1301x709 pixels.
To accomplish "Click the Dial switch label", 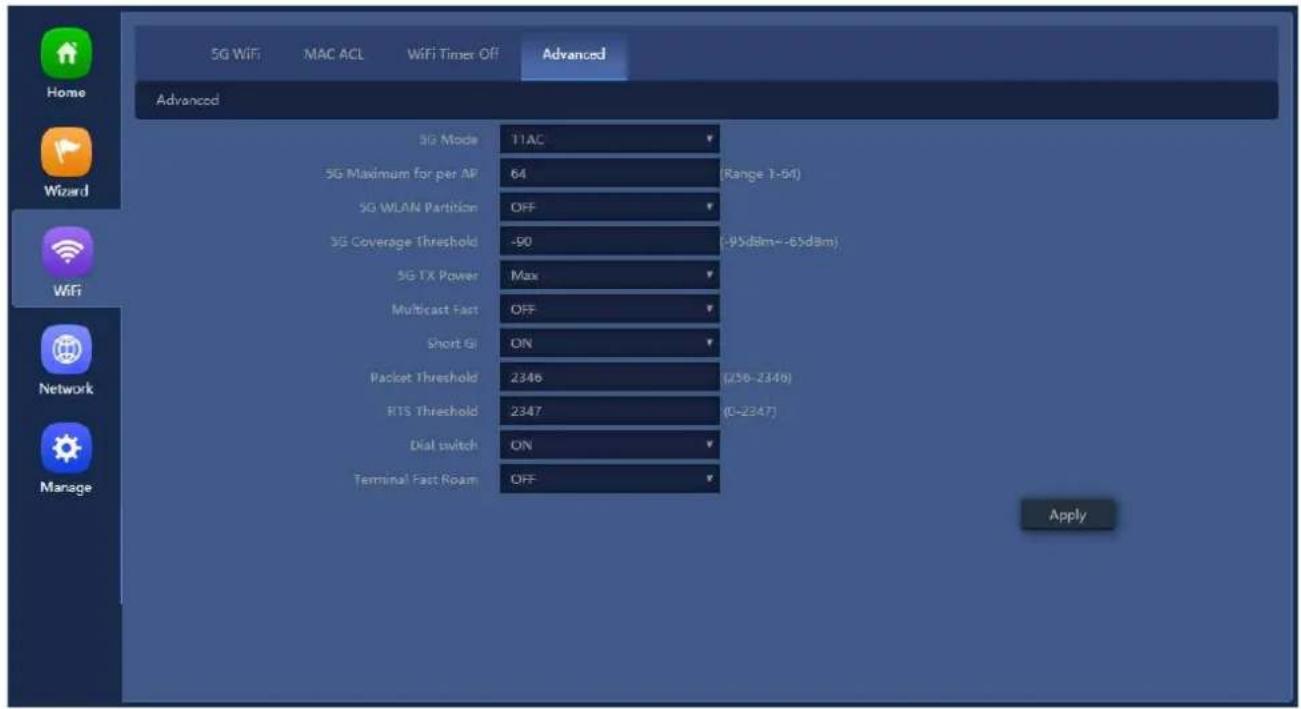I will 446,446.
